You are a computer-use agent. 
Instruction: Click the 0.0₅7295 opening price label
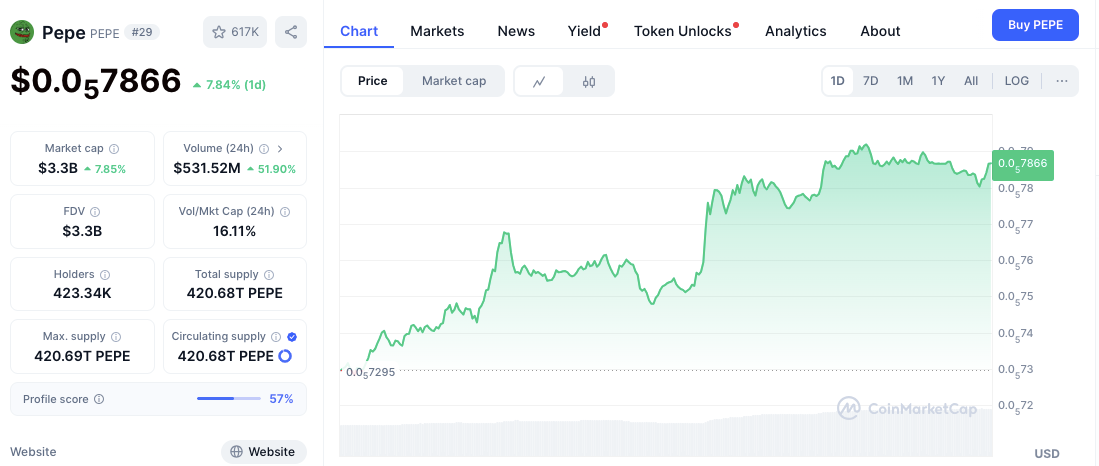(x=371, y=372)
